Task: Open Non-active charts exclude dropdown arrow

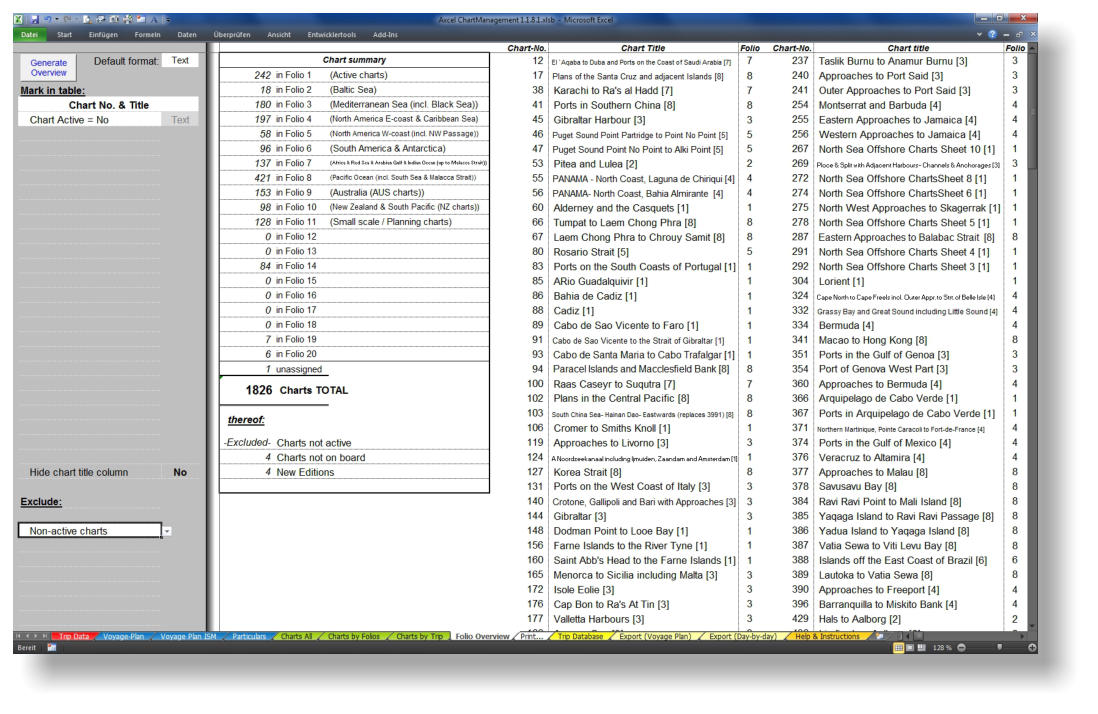Action: click(167, 531)
